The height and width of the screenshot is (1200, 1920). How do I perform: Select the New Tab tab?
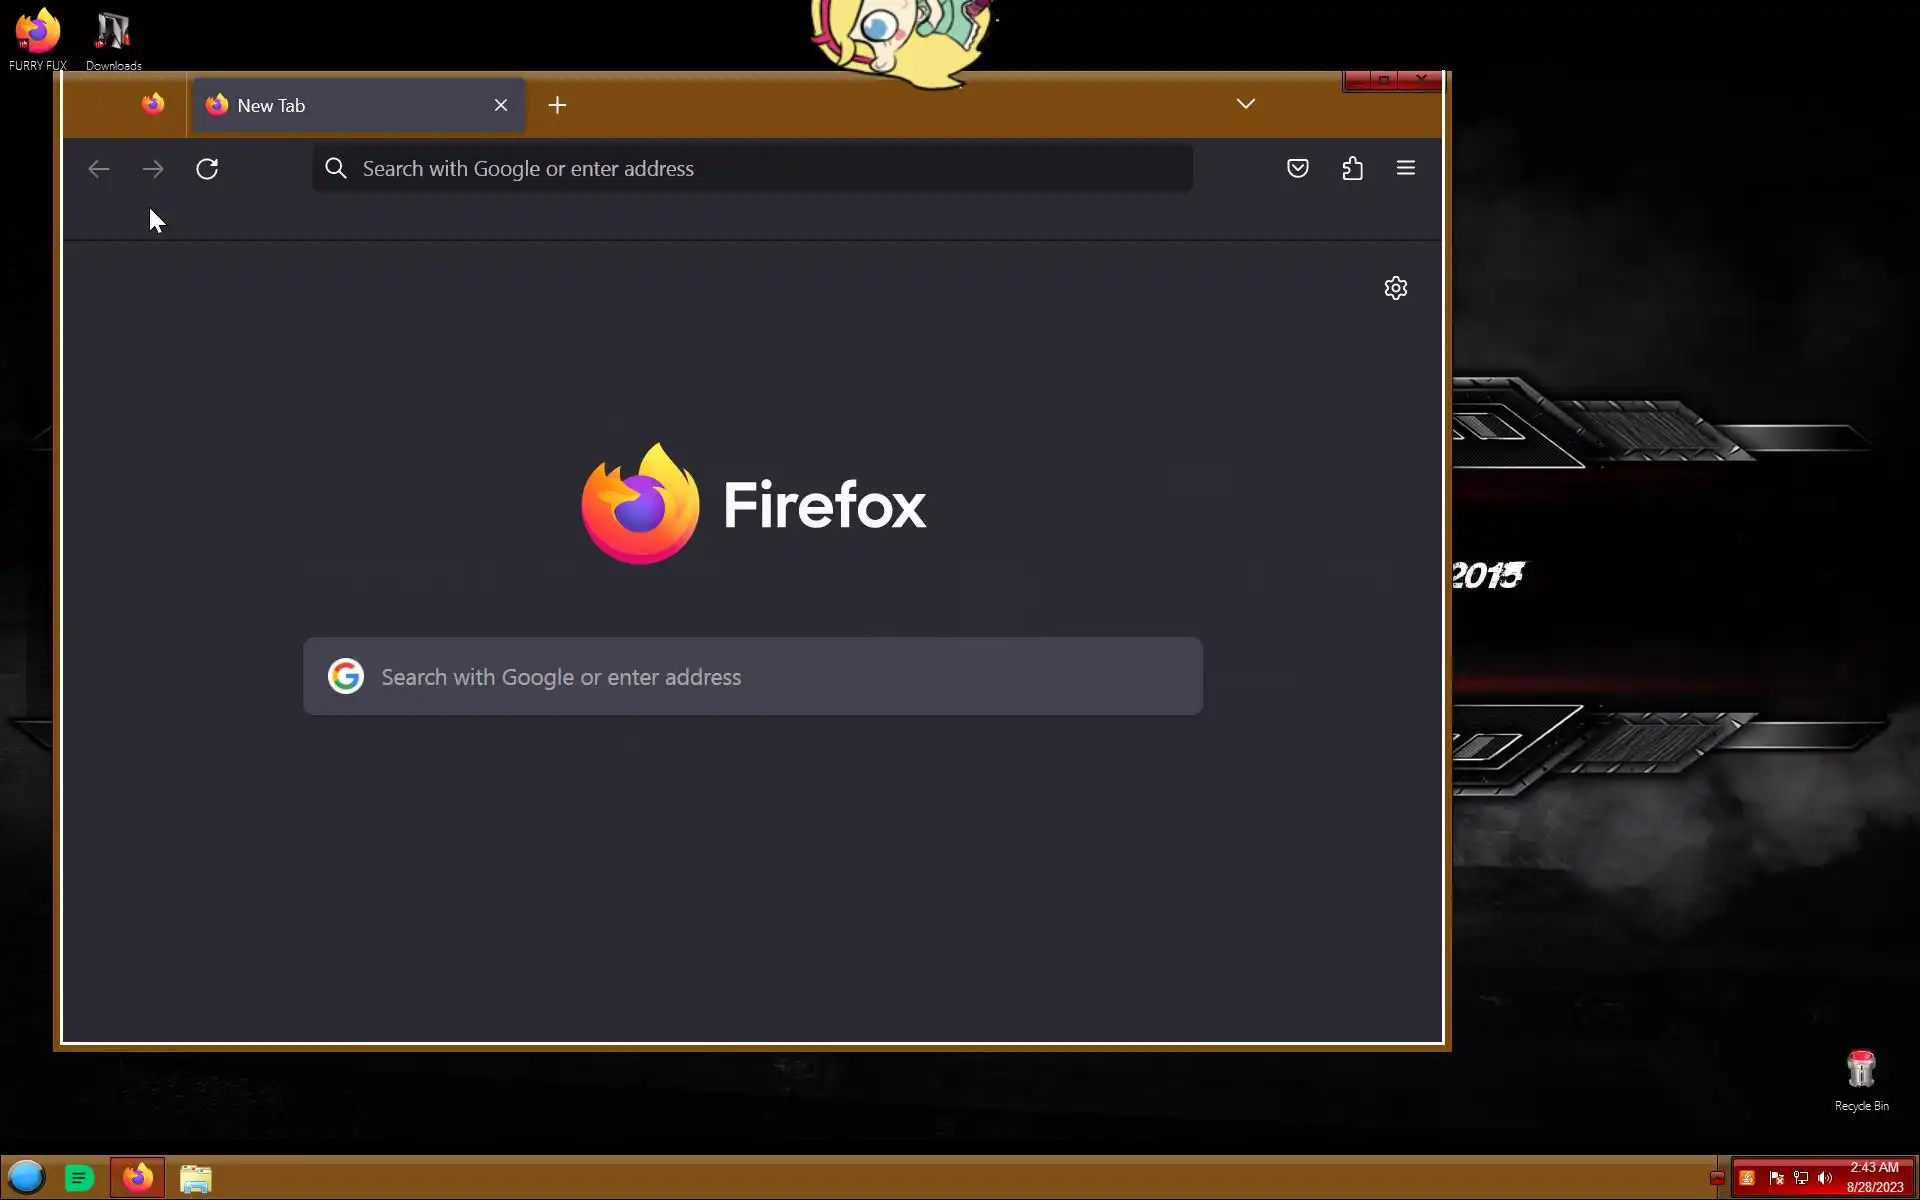[x=340, y=106]
